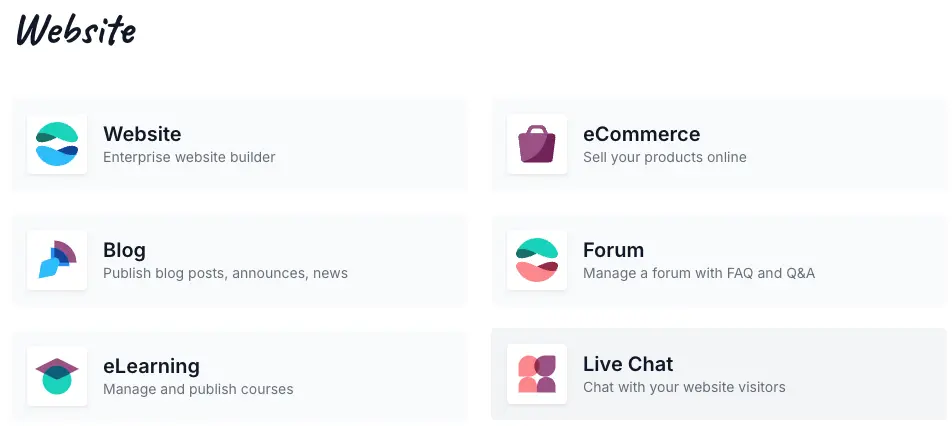Click 'Enterprise website builder' description
Image resolution: width=952 pixels, height=426 pixels.
(x=189, y=157)
